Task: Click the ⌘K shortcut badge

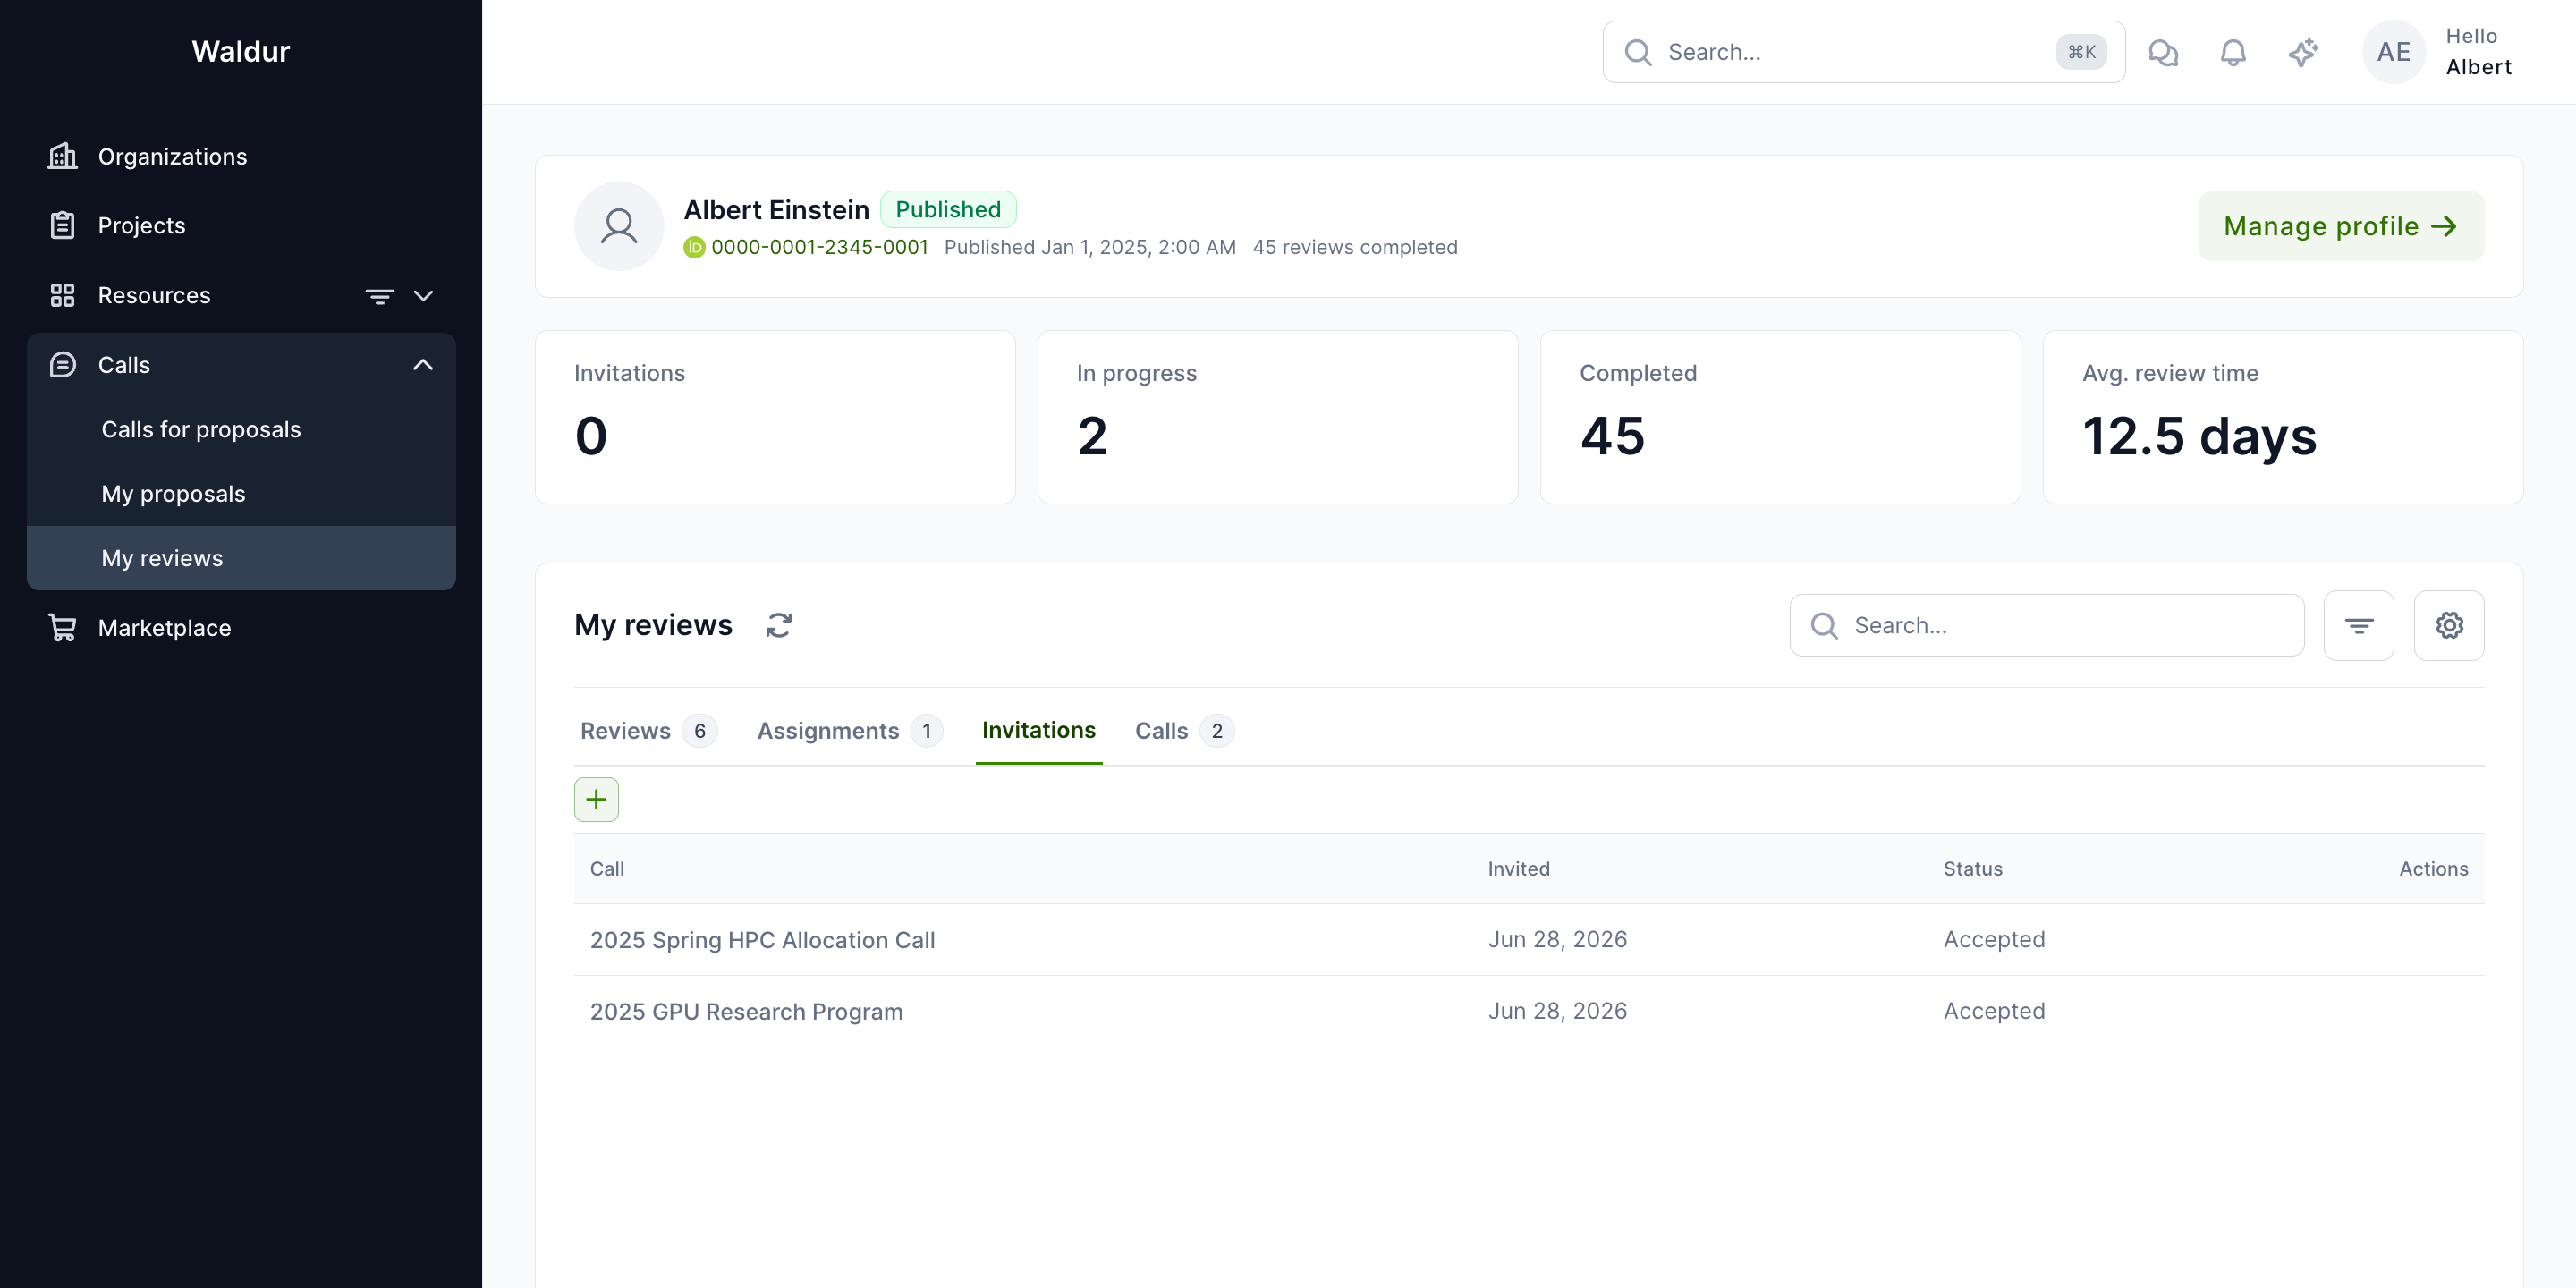Action: (2081, 52)
